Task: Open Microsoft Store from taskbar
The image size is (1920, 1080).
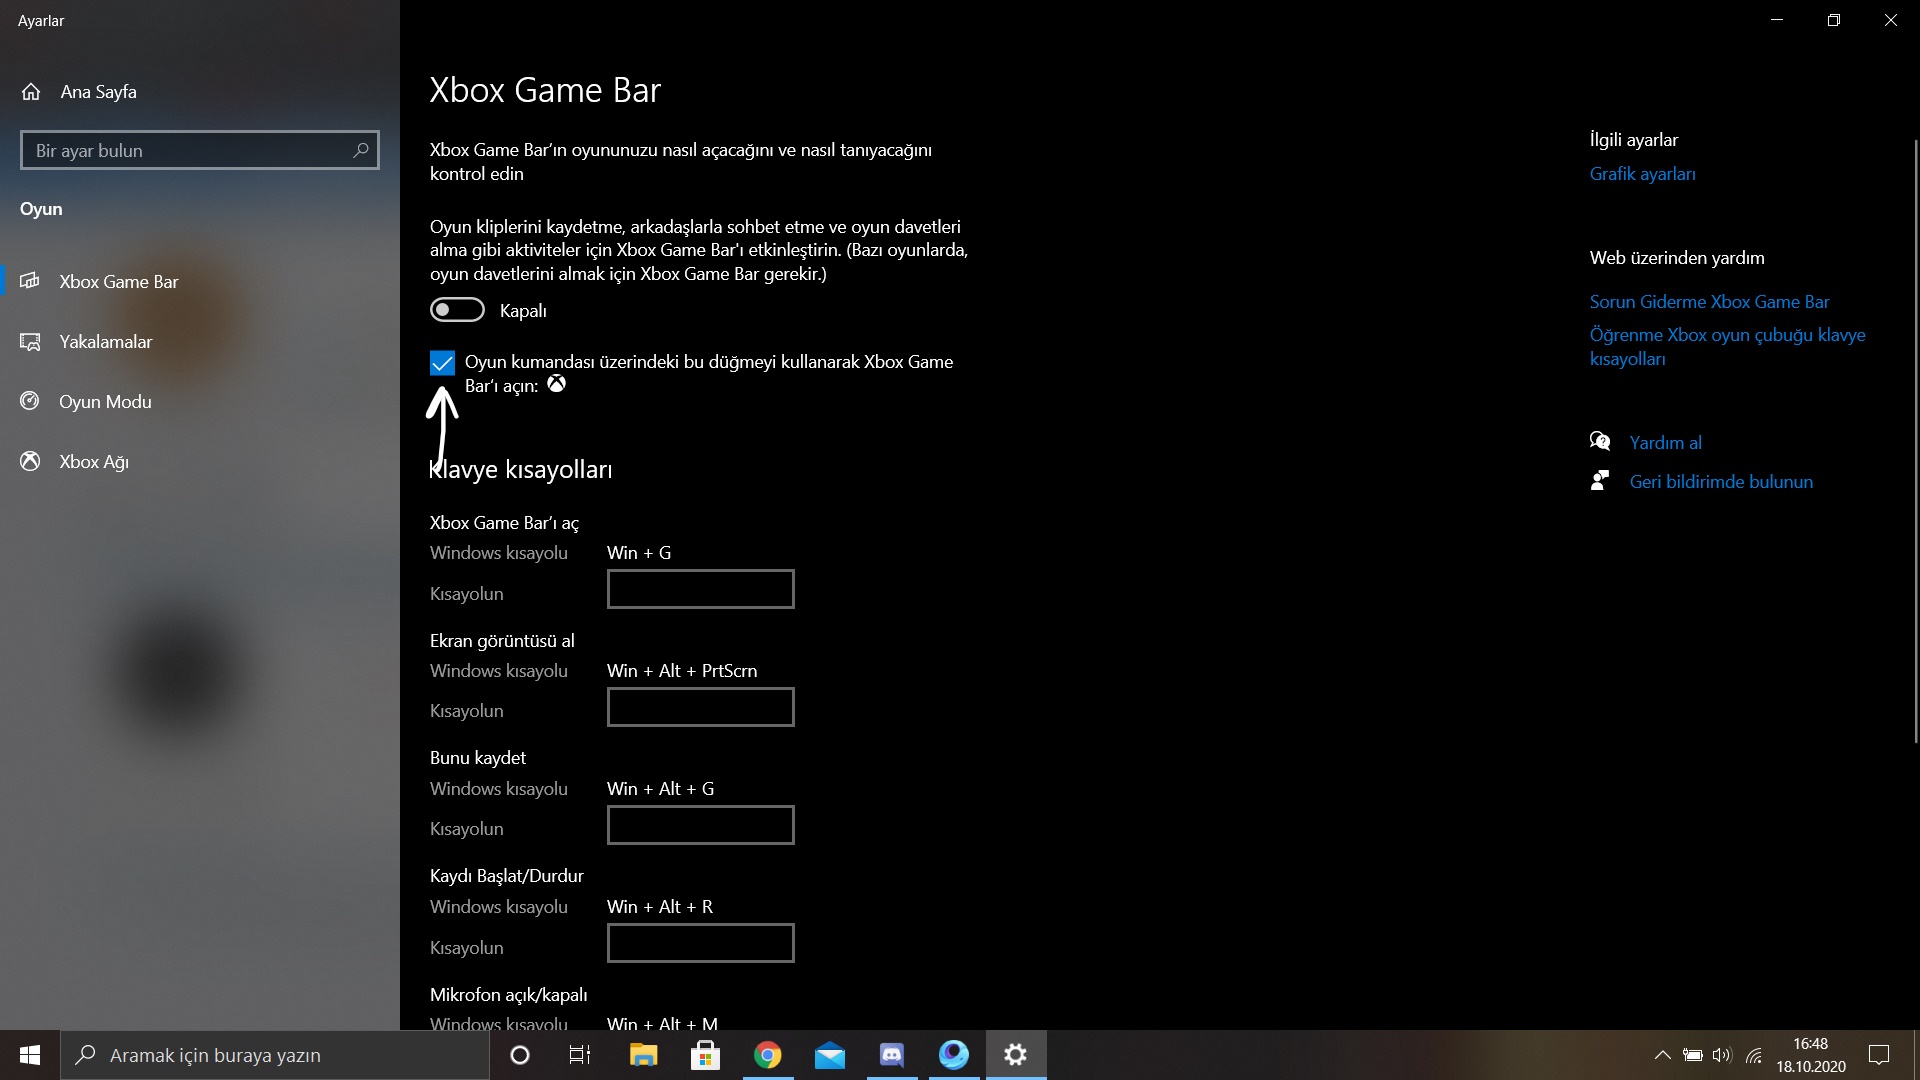Action: pos(705,1055)
